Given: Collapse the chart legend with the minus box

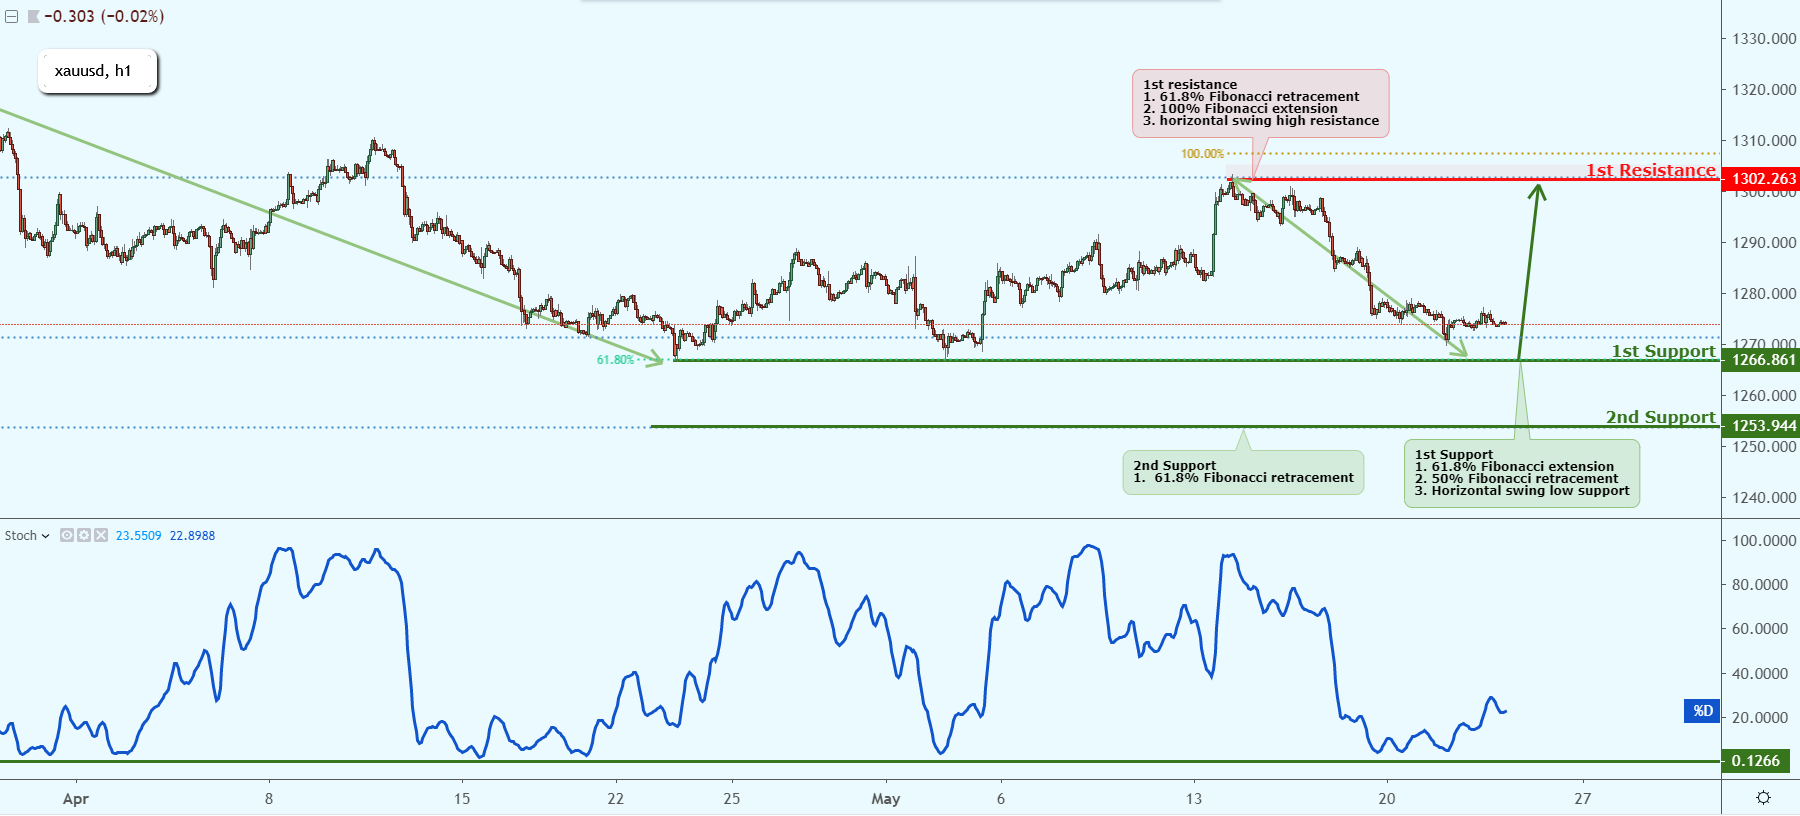Looking at the screenshot, I should (x=11, y=17).
